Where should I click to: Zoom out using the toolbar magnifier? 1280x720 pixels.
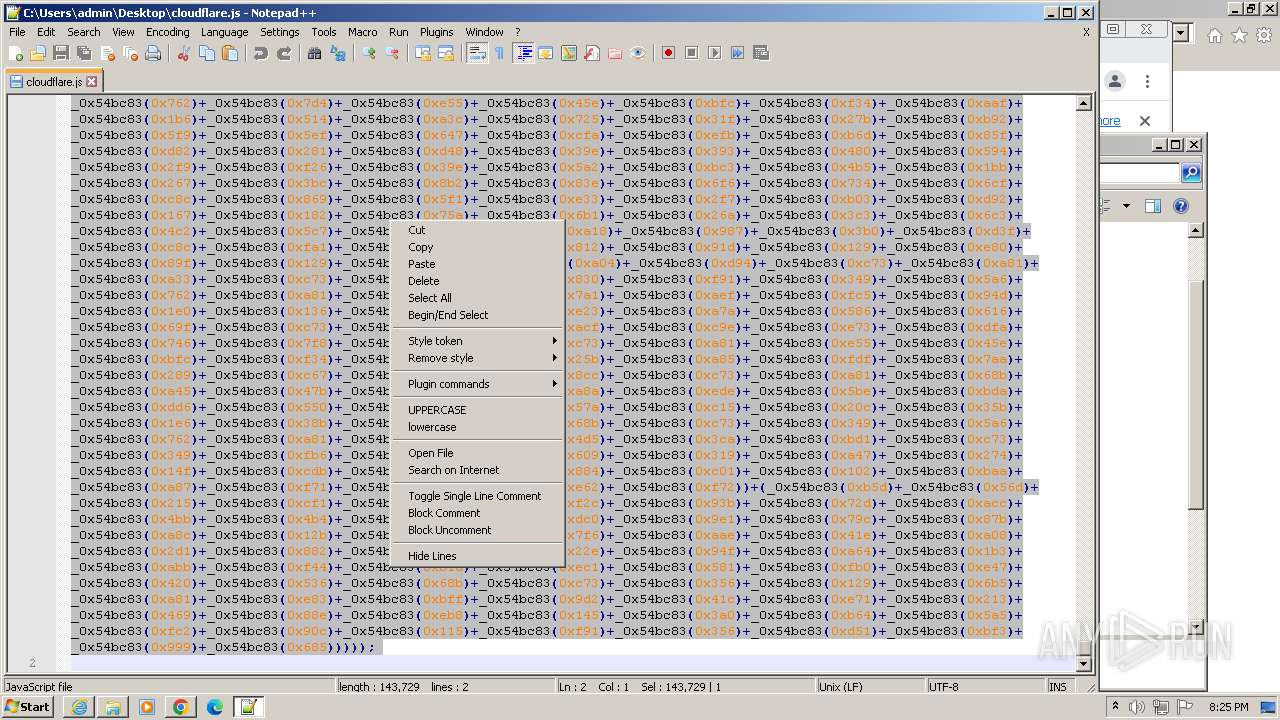(x=392, y=53)
